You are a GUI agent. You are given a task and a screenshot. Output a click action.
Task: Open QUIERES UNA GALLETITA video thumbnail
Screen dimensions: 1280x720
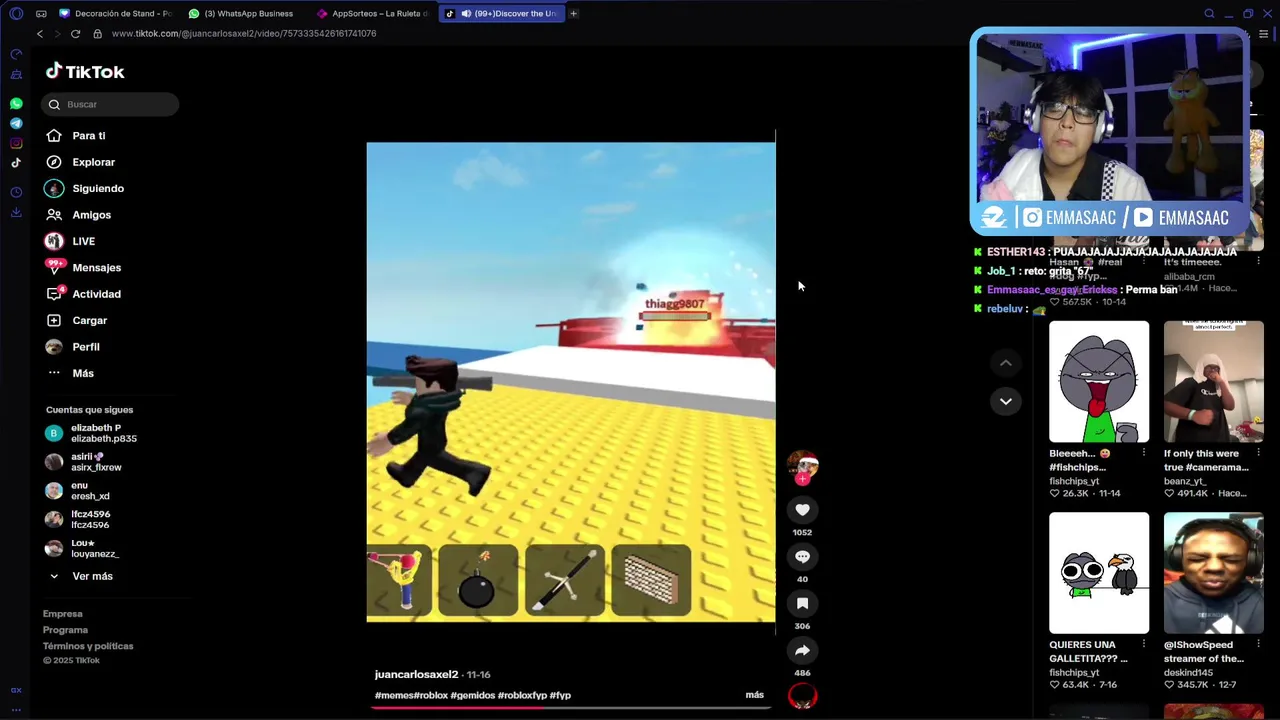pos(1099,573)
